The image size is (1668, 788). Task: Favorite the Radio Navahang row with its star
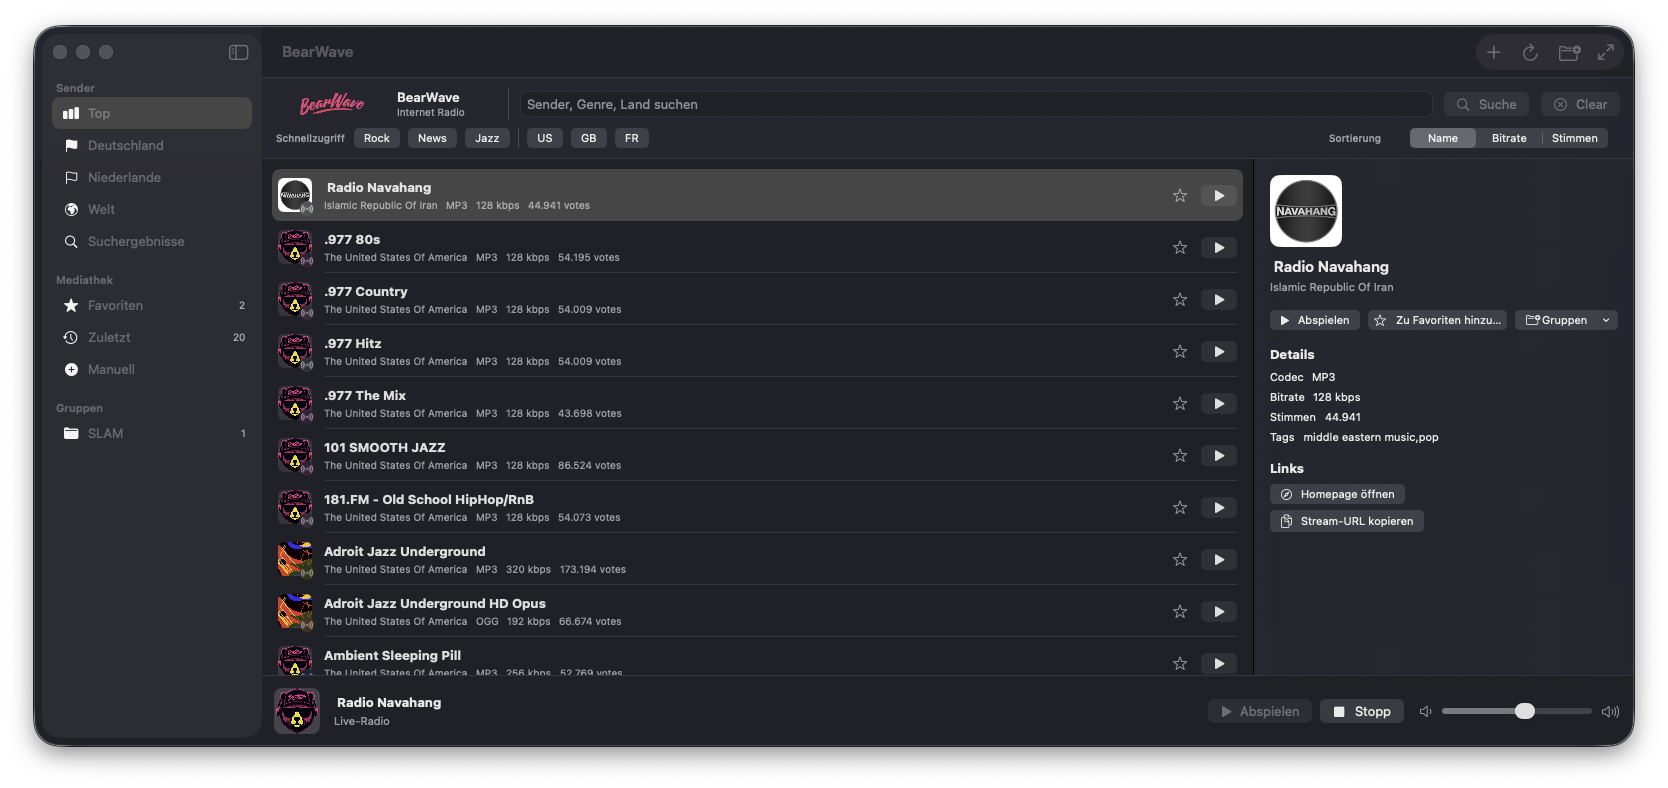1180,196
